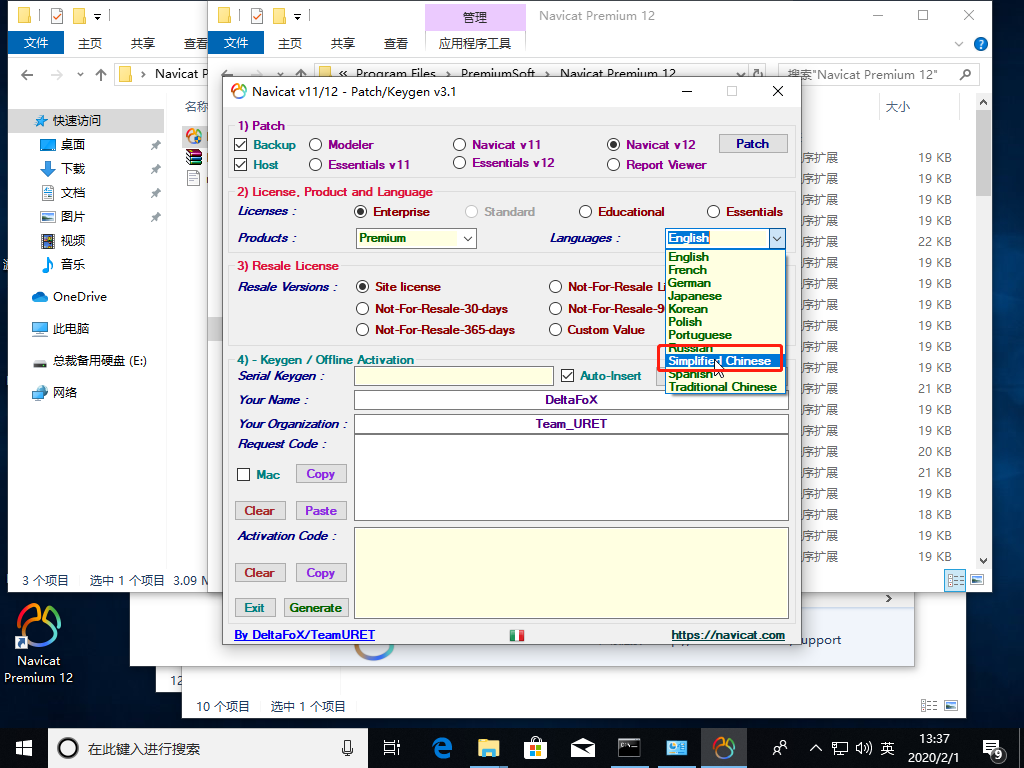Toggle Auto-Insert checkbox
1024x768 pixels.
click(x=568, y=376)
